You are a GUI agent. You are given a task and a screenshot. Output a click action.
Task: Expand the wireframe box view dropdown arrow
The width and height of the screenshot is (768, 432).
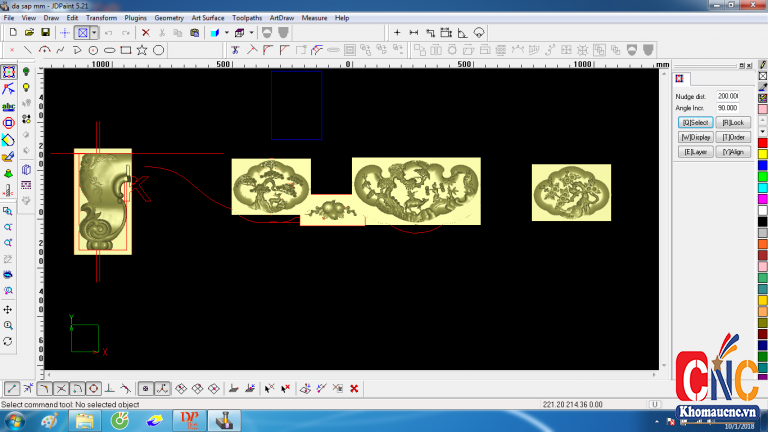point(251,32)
